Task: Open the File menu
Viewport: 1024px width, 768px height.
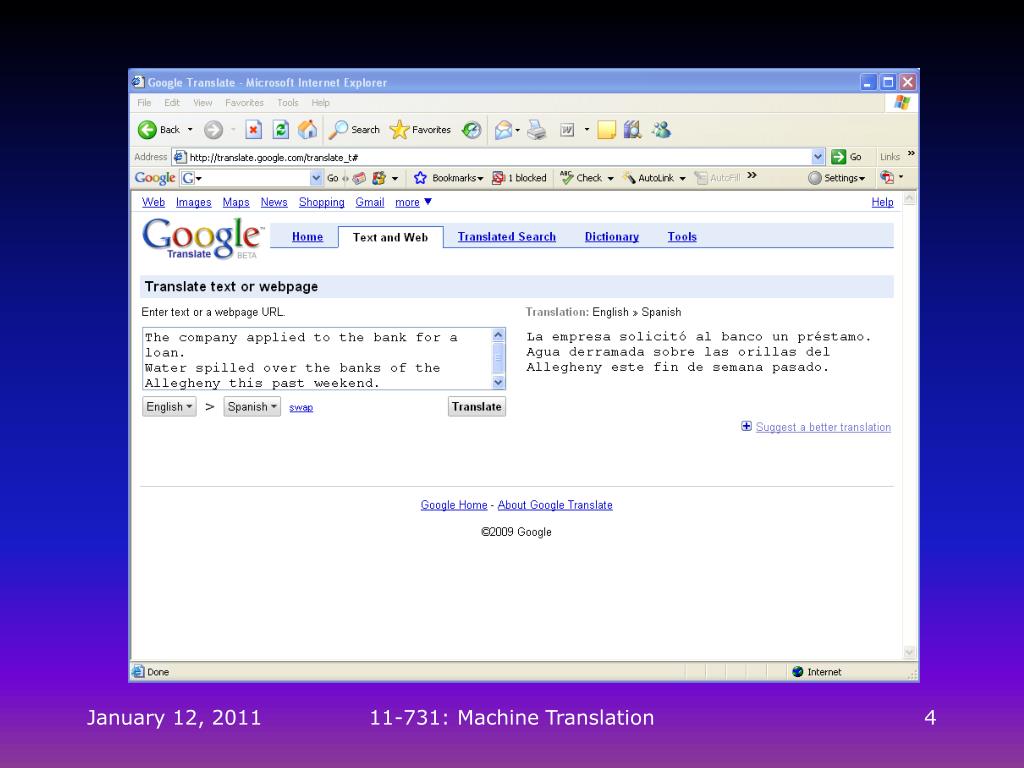Action: tap(144, 103)
